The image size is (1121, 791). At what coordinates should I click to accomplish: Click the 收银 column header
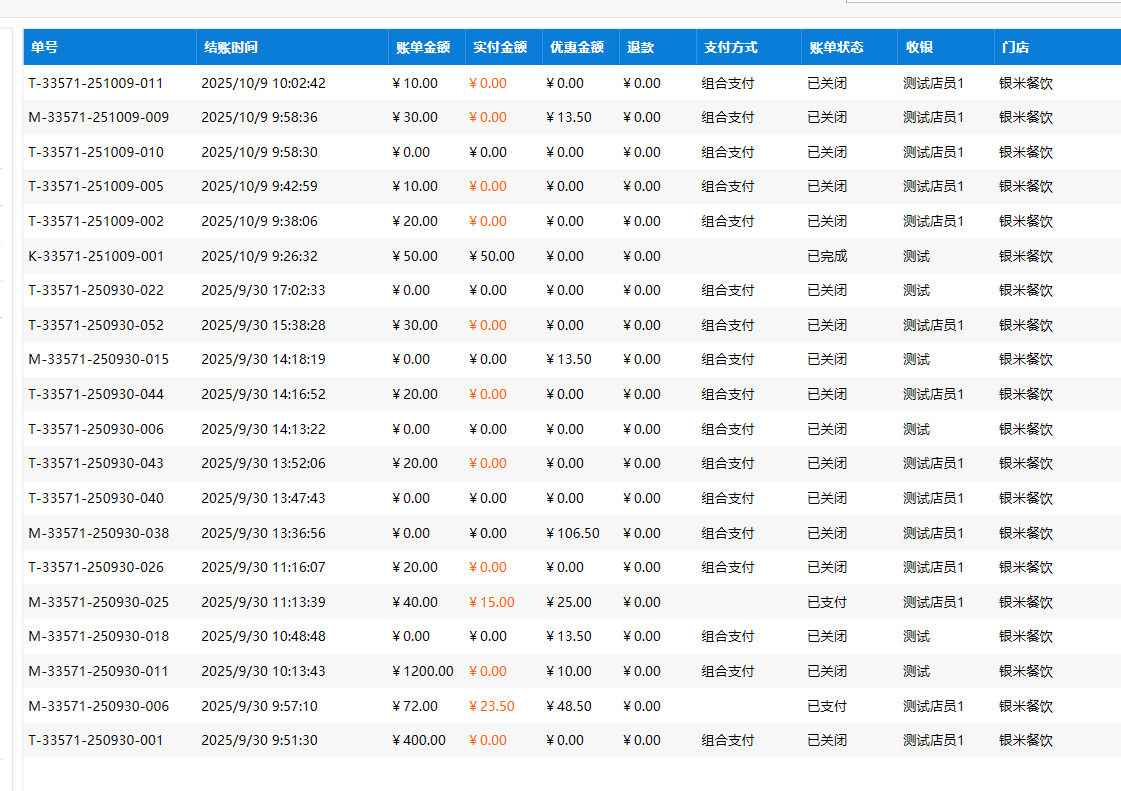tap(920, 47)
